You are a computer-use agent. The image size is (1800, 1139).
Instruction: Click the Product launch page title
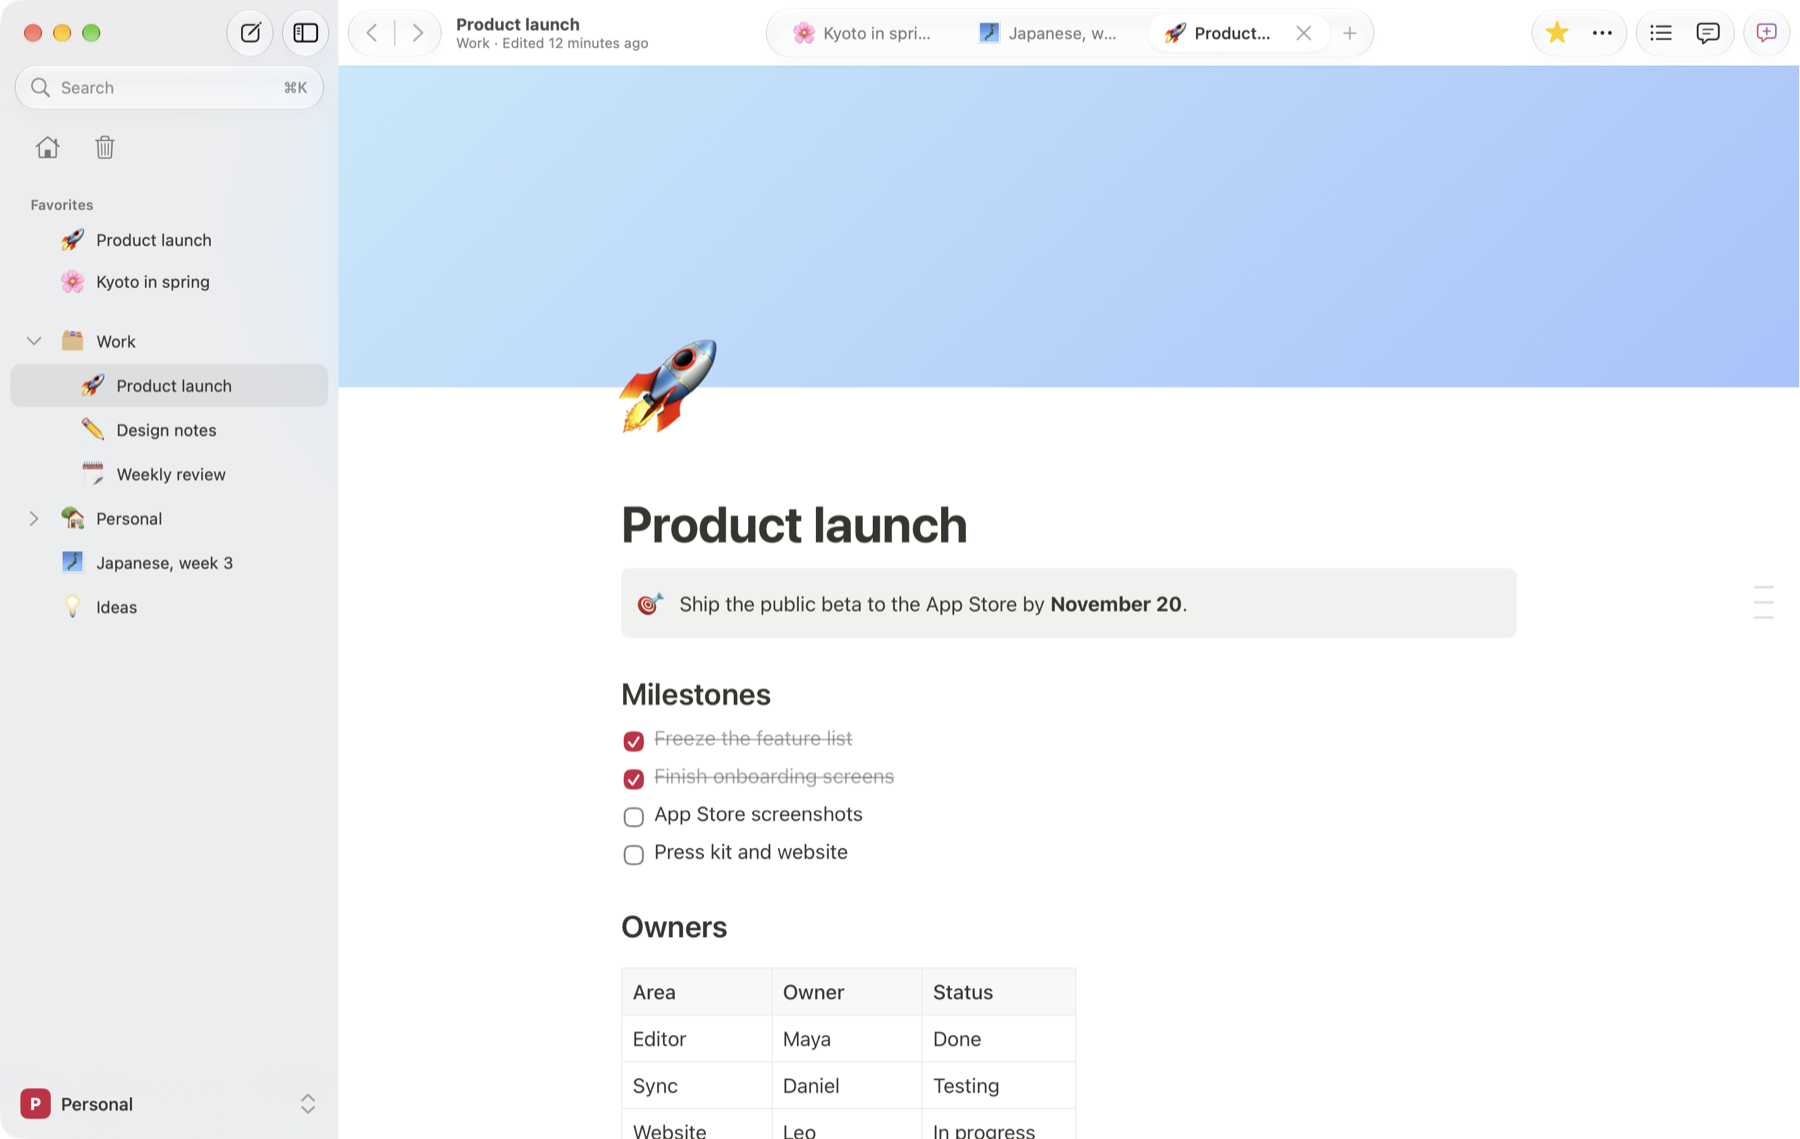coord(794,525)
